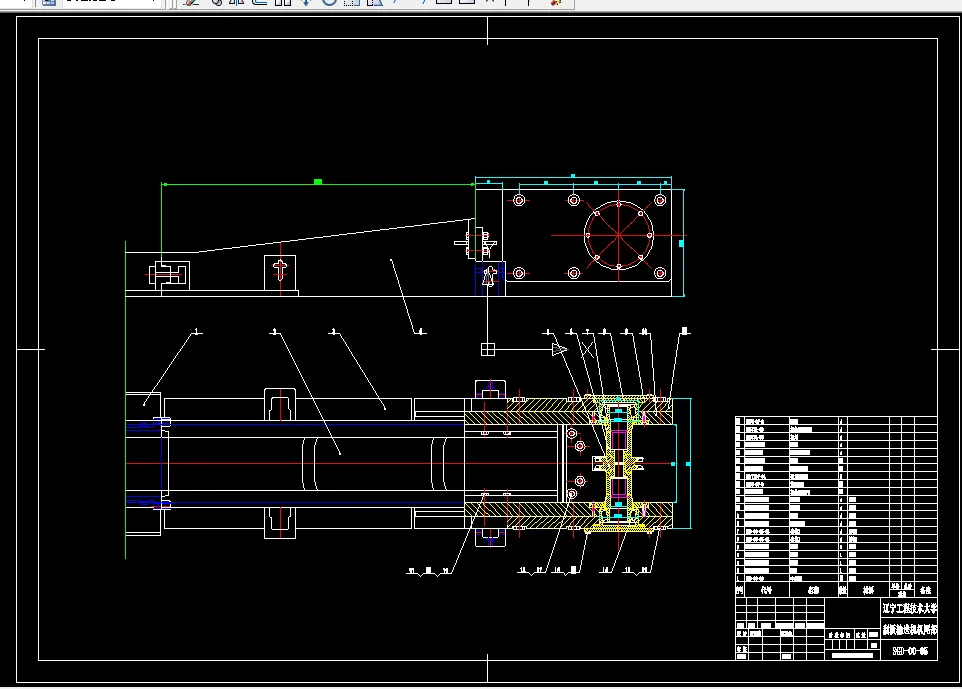Click the 材料 header cell in the parts list

[868, 590]
